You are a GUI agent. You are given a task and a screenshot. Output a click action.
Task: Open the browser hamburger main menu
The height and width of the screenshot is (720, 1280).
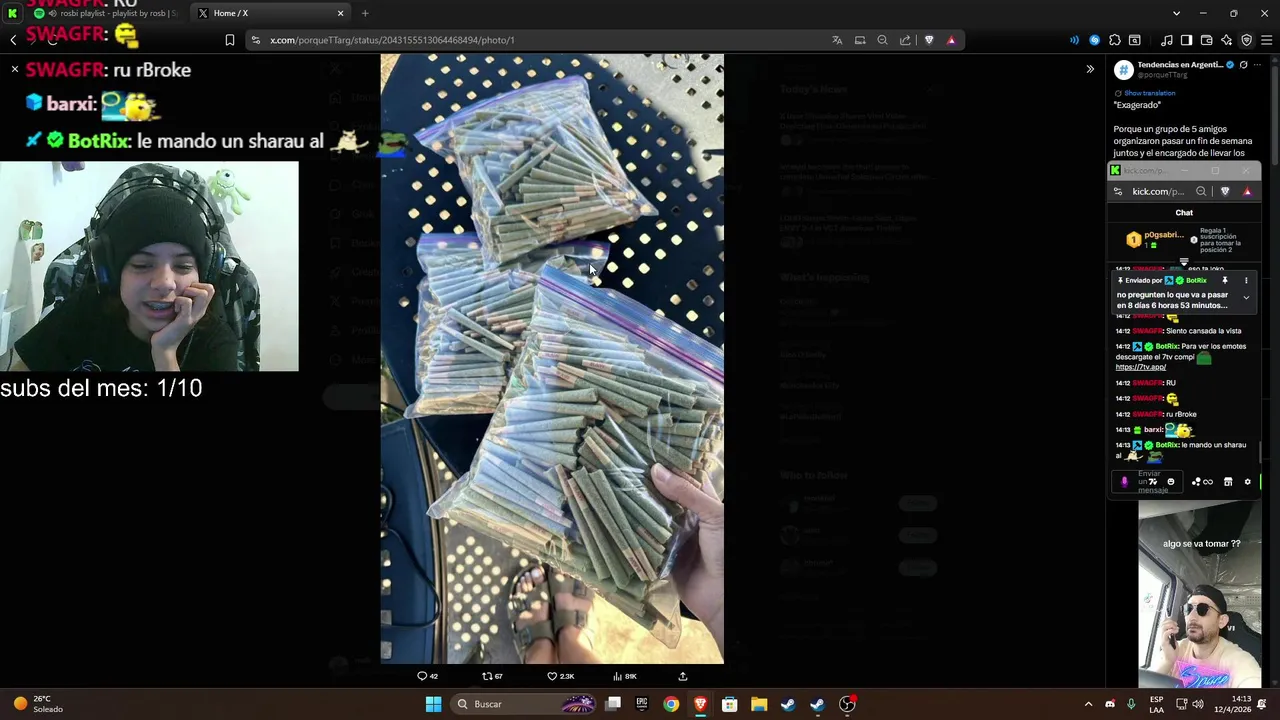click(x=1266, y=40)
